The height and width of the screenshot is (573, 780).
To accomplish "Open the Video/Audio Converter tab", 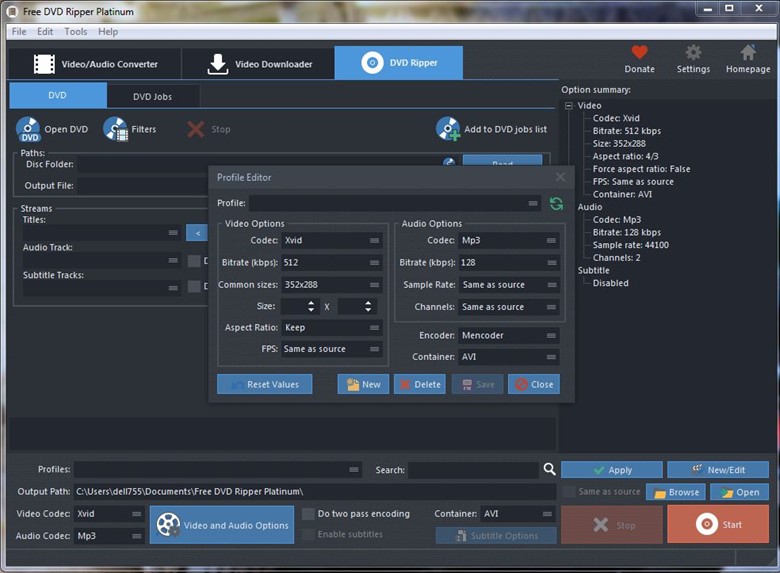I will pos(95,64).
